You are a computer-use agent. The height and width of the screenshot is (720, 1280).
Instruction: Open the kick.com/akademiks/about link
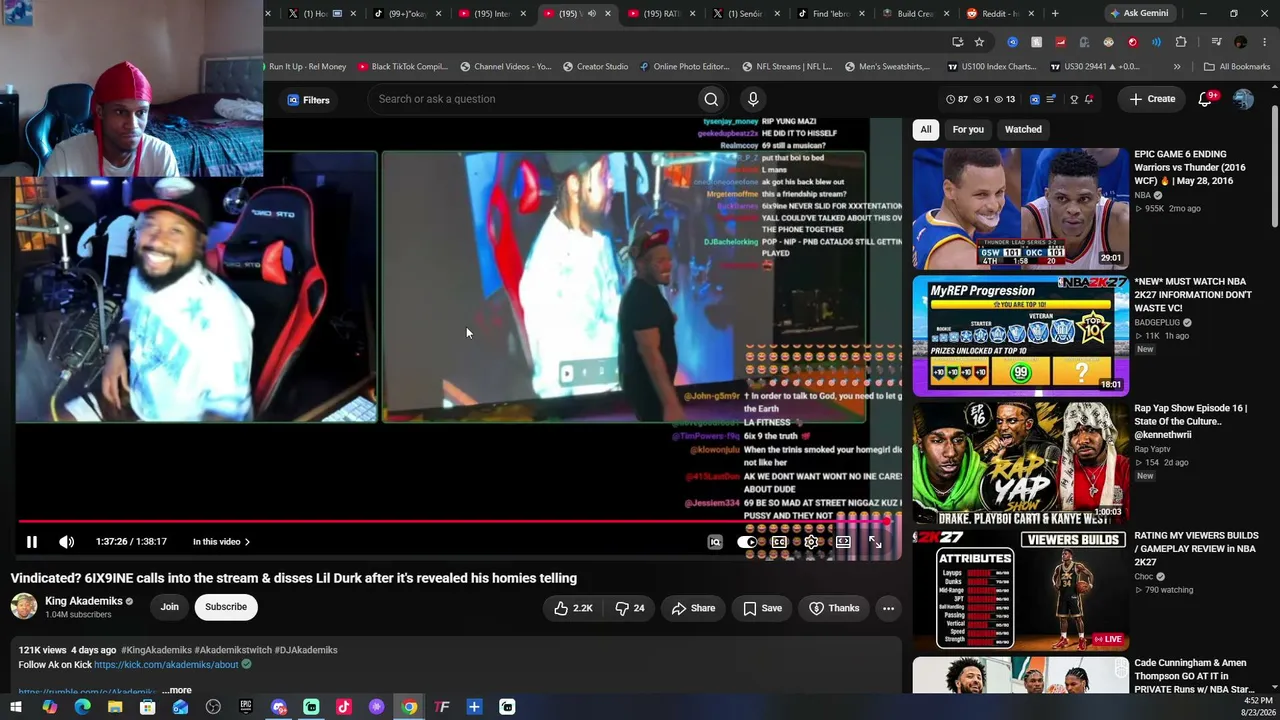pyautogui.click(x=166, y=665)
